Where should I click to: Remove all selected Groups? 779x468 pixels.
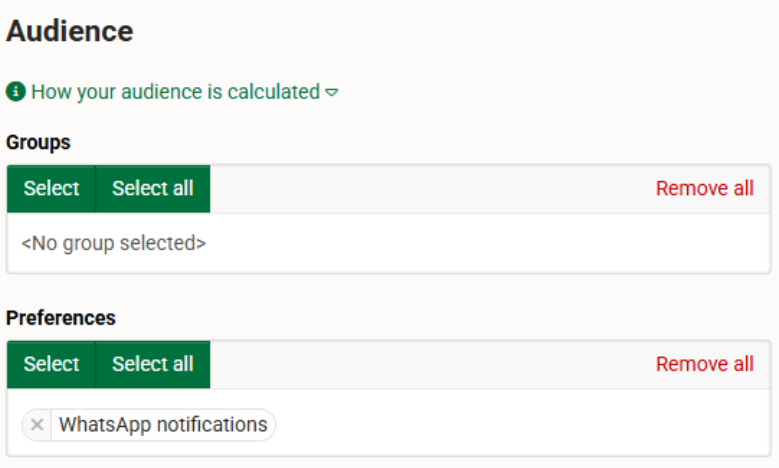pyautogui.click(x=704, y=189)
